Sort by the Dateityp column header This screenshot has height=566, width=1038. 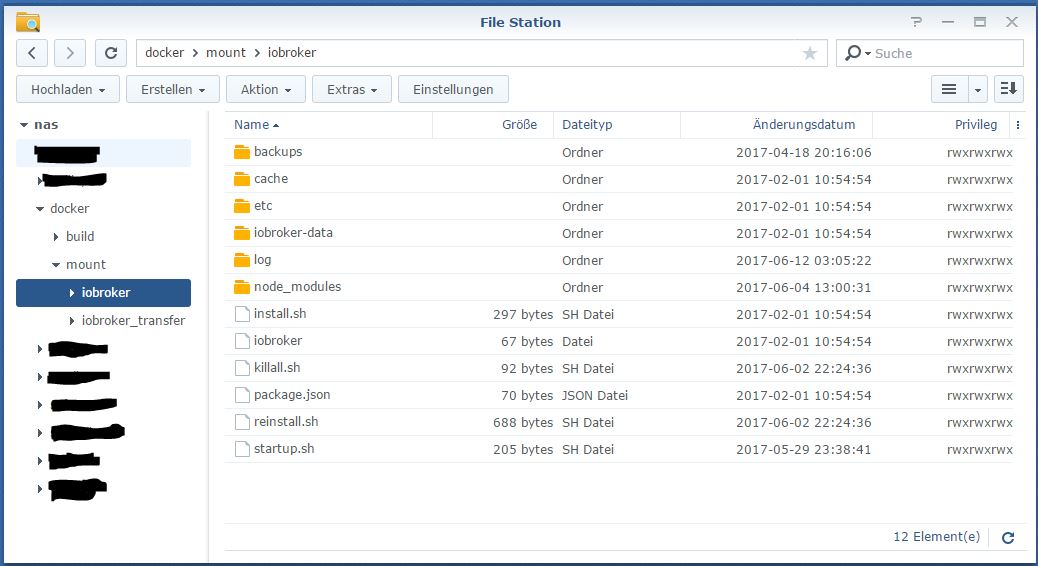617,124
